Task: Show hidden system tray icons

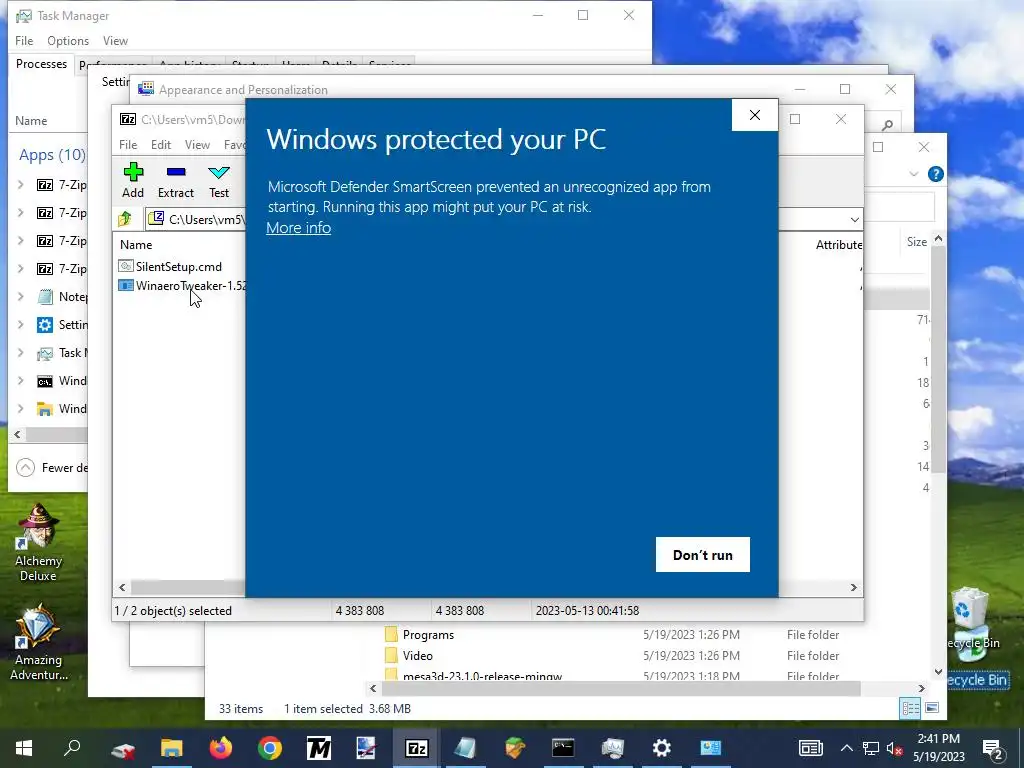Action: [846, 748]
